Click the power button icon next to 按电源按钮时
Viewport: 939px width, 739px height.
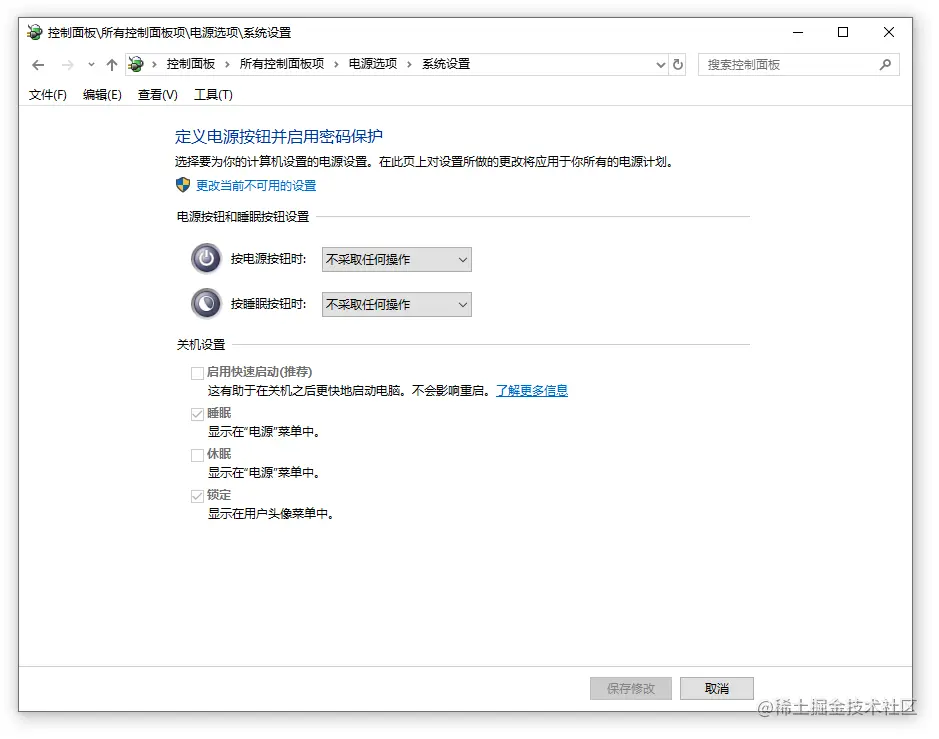205,258
